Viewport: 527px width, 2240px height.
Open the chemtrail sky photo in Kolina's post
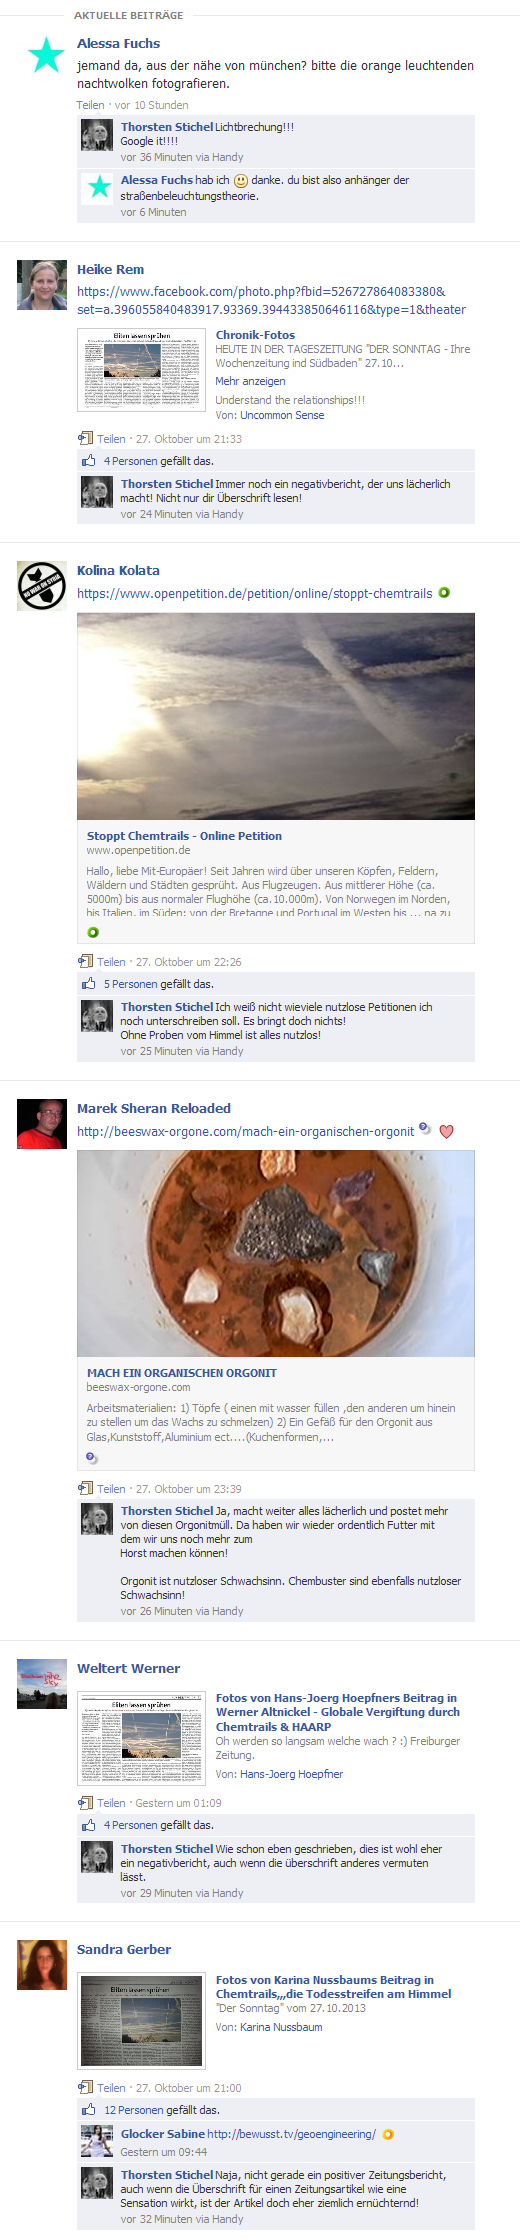(x=276, y=717)
